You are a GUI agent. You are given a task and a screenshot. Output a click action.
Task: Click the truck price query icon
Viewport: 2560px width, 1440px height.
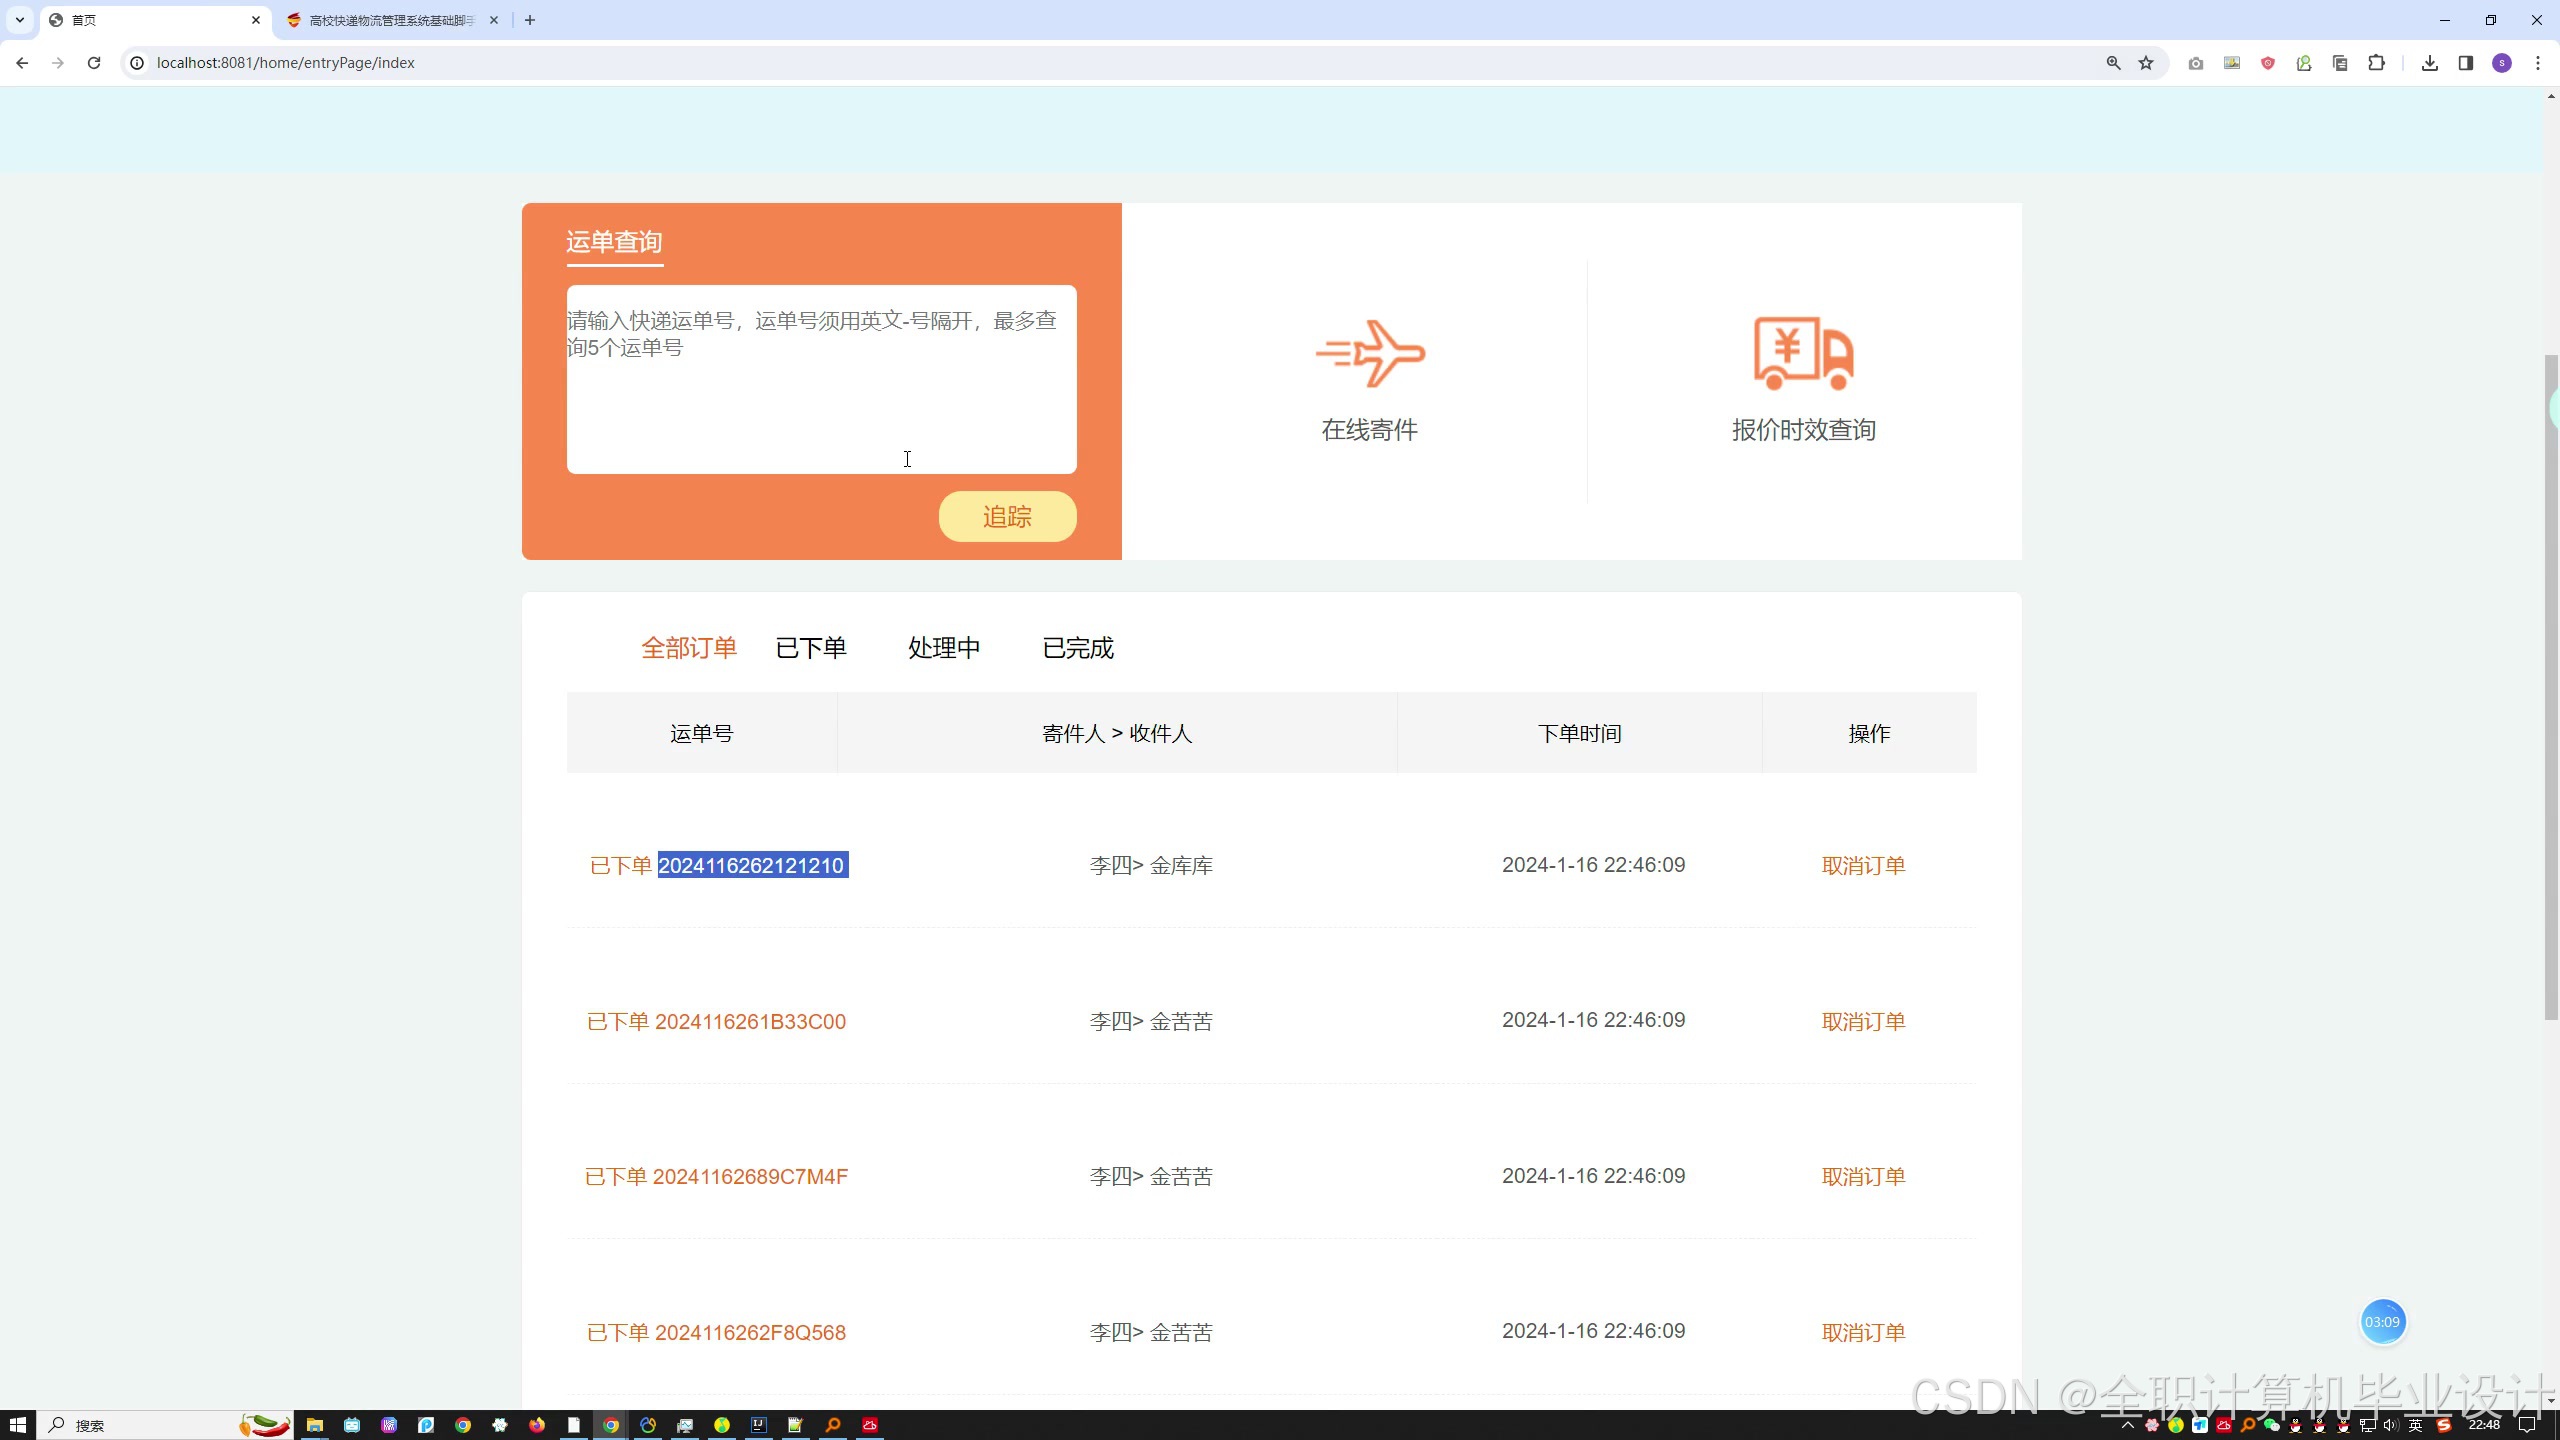pyautogui.click(x=1803, y=354)
